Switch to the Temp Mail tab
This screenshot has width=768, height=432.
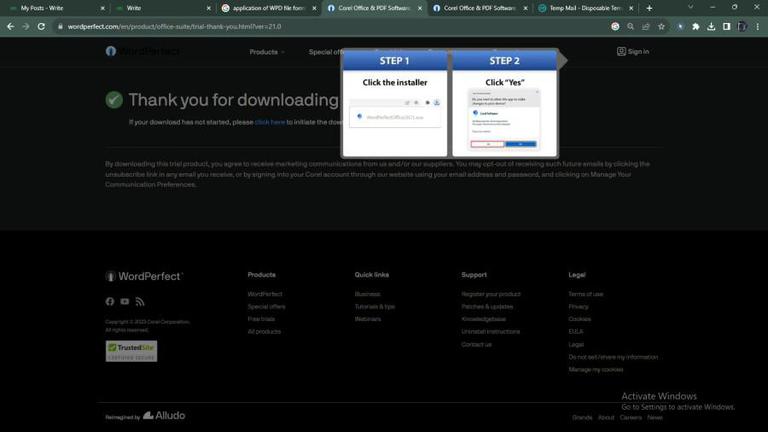tap(585, 8)
